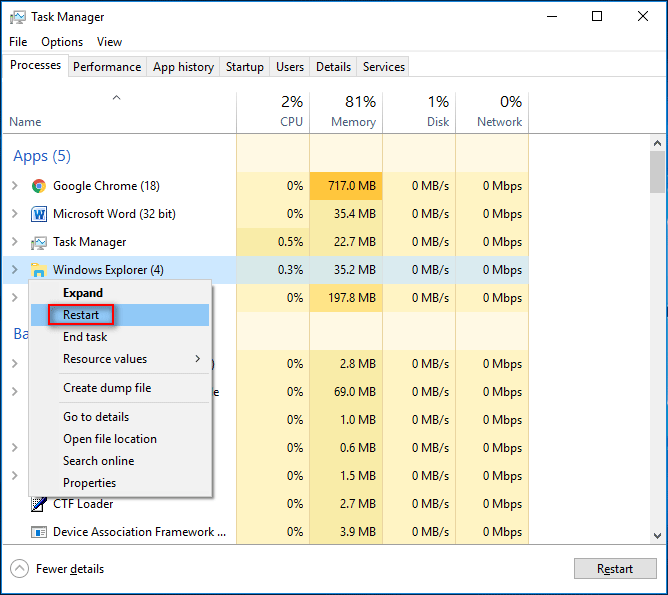The width and height of the screenshot is (668, 595).
Task: Open the Resource values submenu
Action: (120, 359)
